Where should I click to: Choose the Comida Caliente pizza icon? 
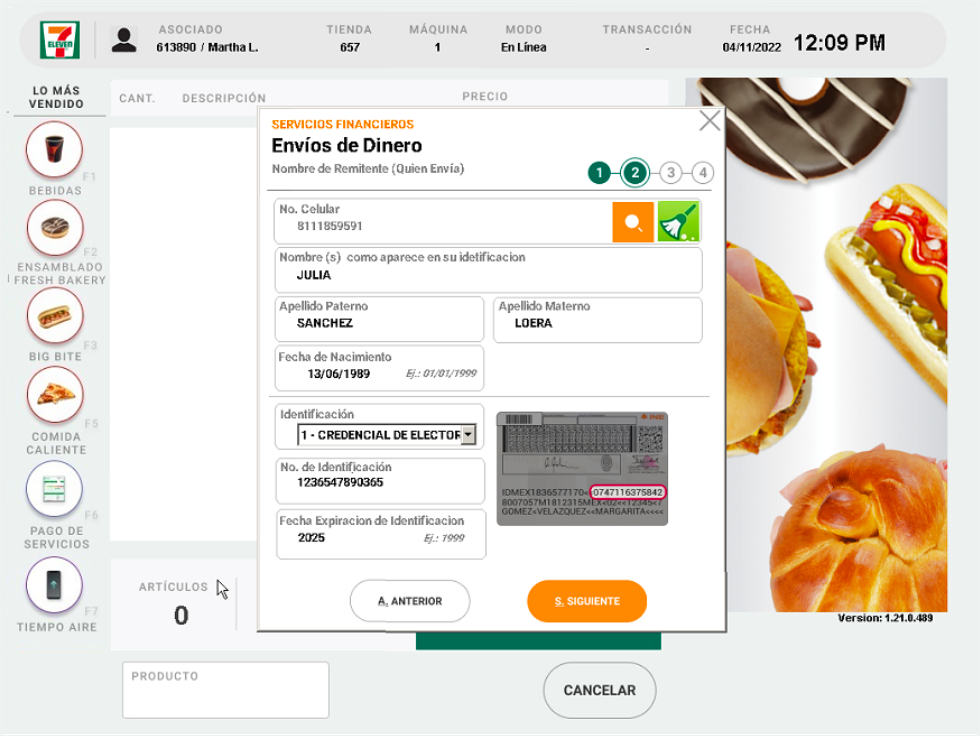click(x=55, y=396)
